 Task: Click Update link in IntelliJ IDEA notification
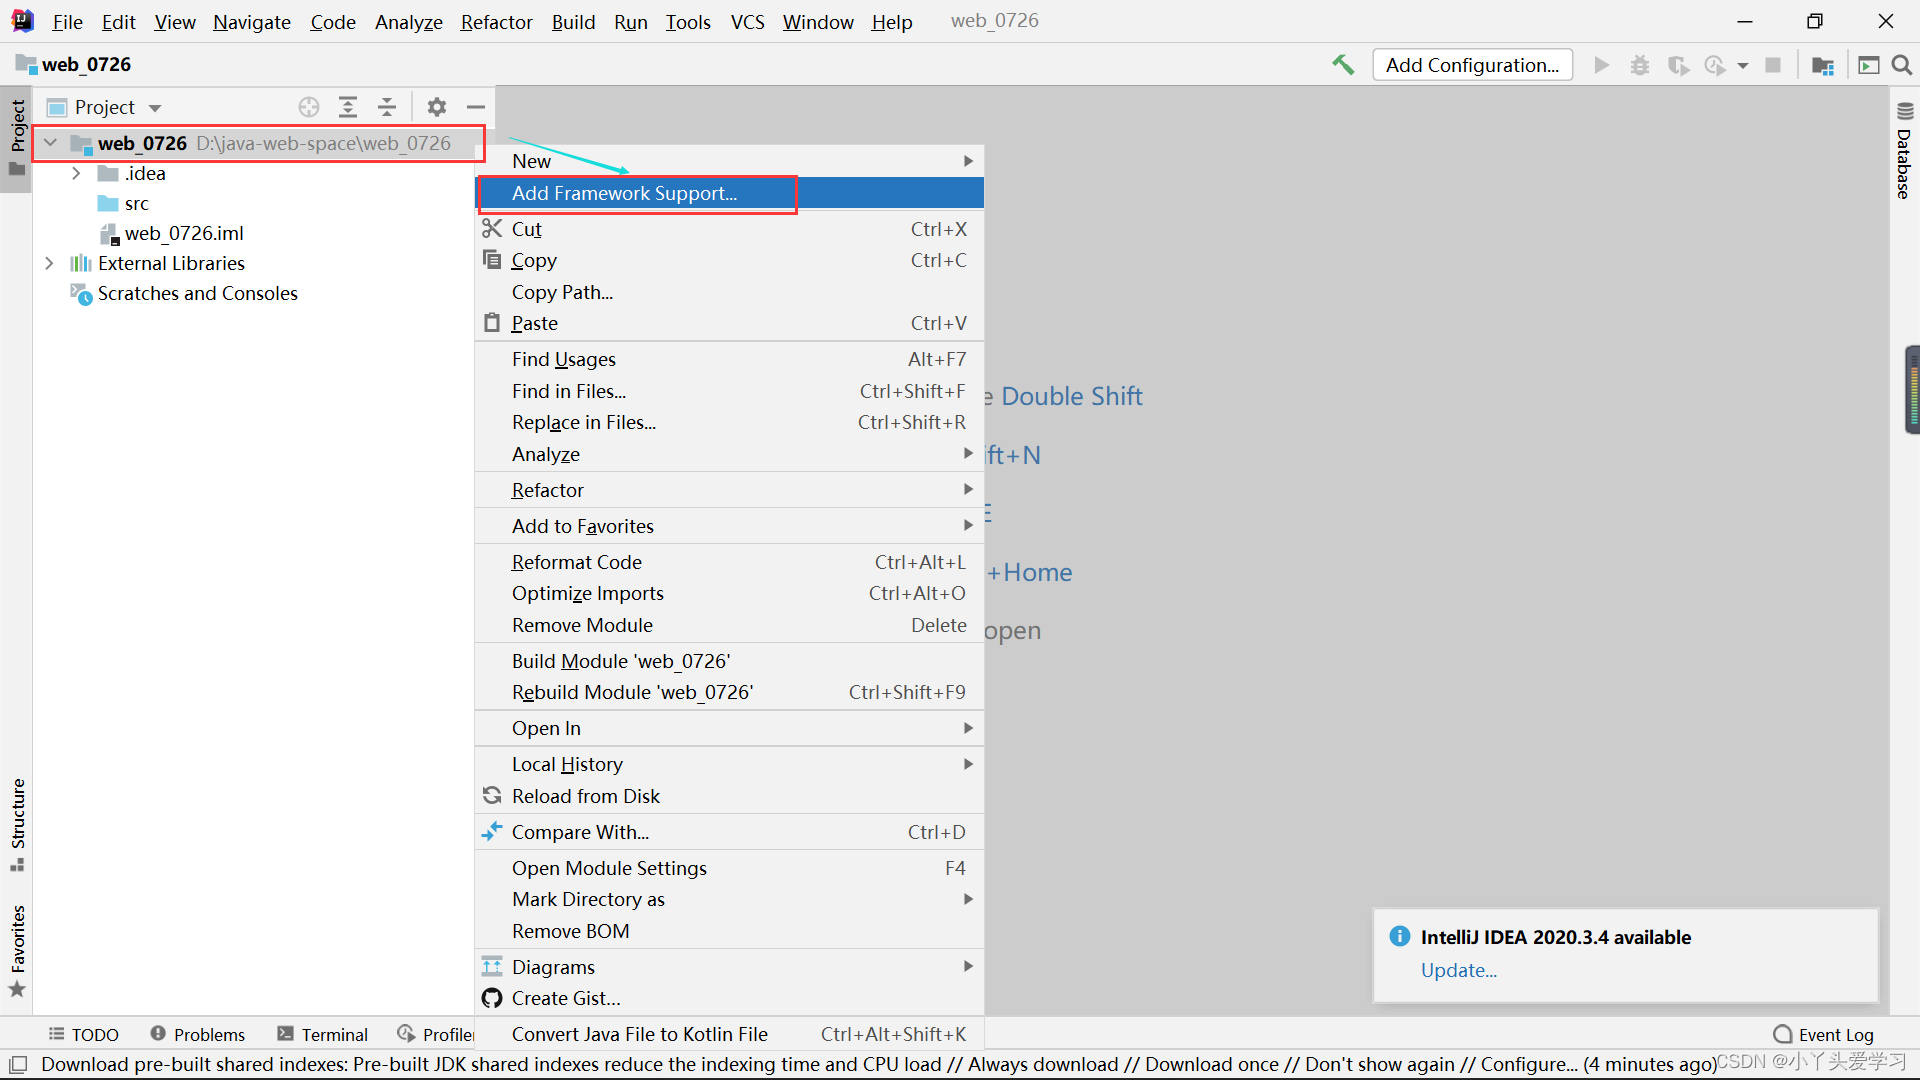1457,969
